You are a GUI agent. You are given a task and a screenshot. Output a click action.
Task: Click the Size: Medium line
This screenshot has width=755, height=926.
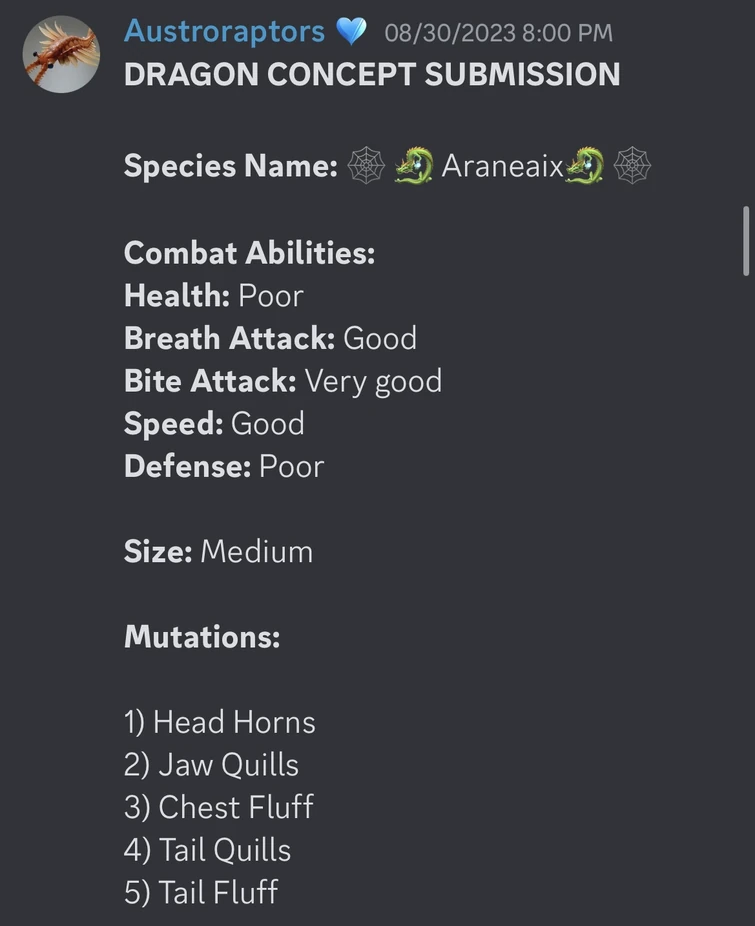click(x=217, y=551)
